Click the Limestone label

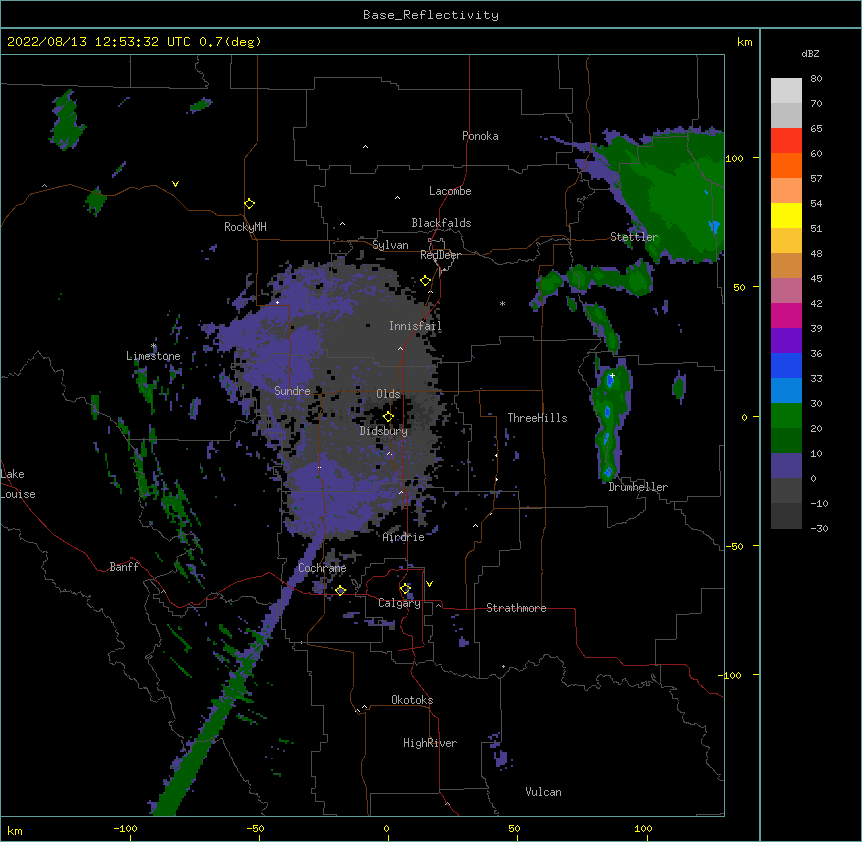(153, 356)
